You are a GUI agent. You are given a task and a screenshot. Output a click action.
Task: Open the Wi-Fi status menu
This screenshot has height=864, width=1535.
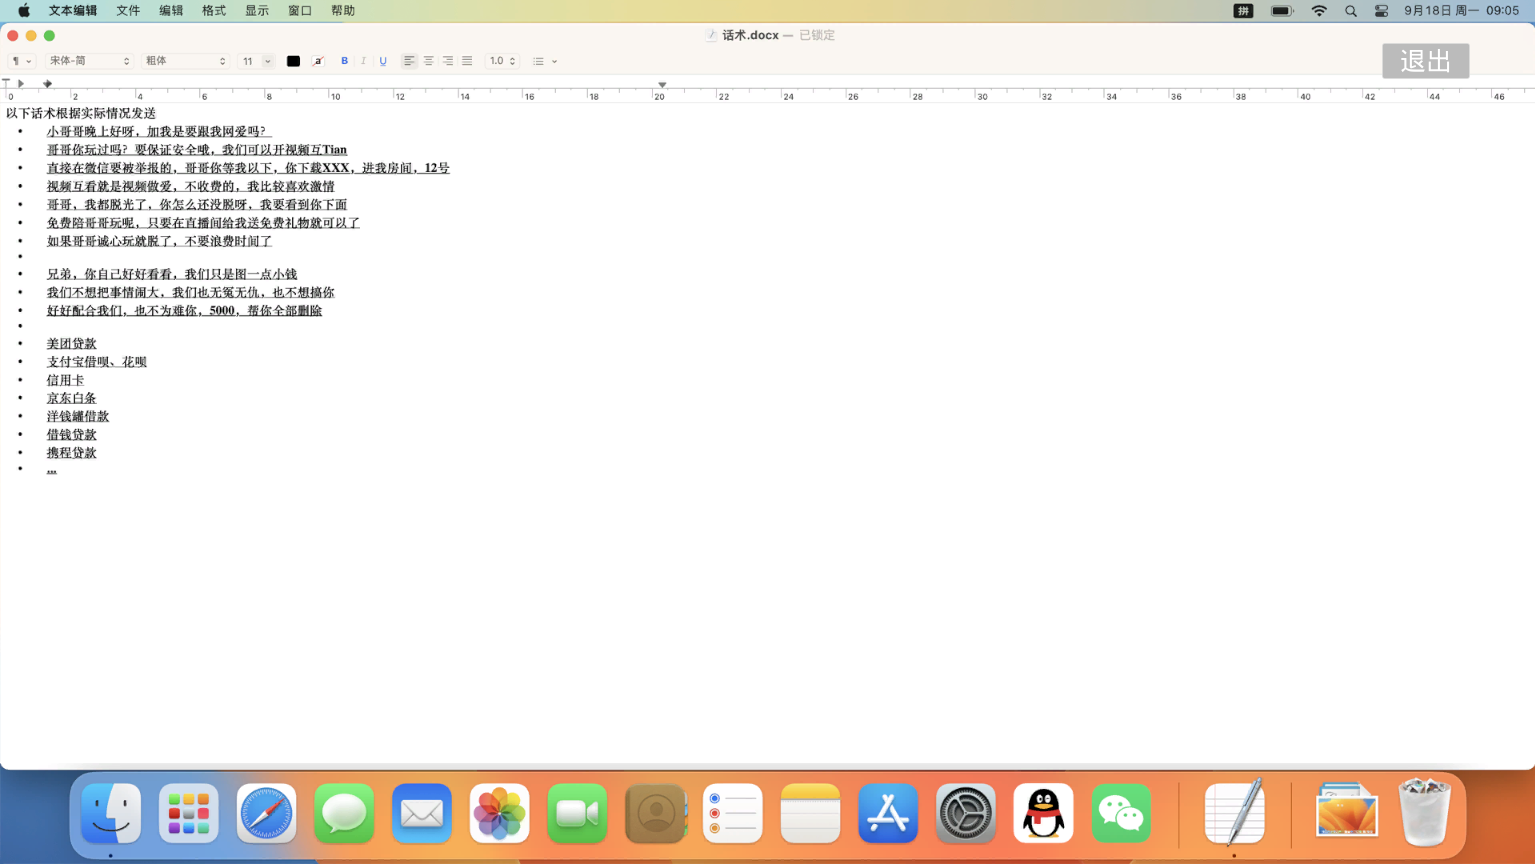[1319, 11]
